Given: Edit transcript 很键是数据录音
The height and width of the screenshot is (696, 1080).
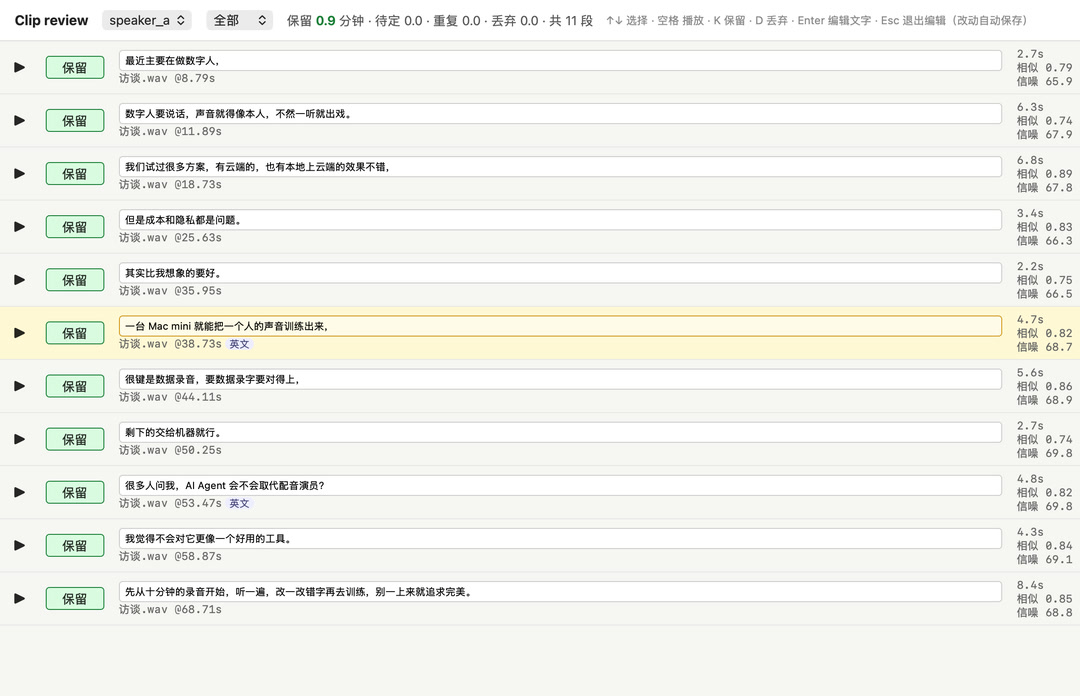Looking at the screenshot, I should 560,378.
